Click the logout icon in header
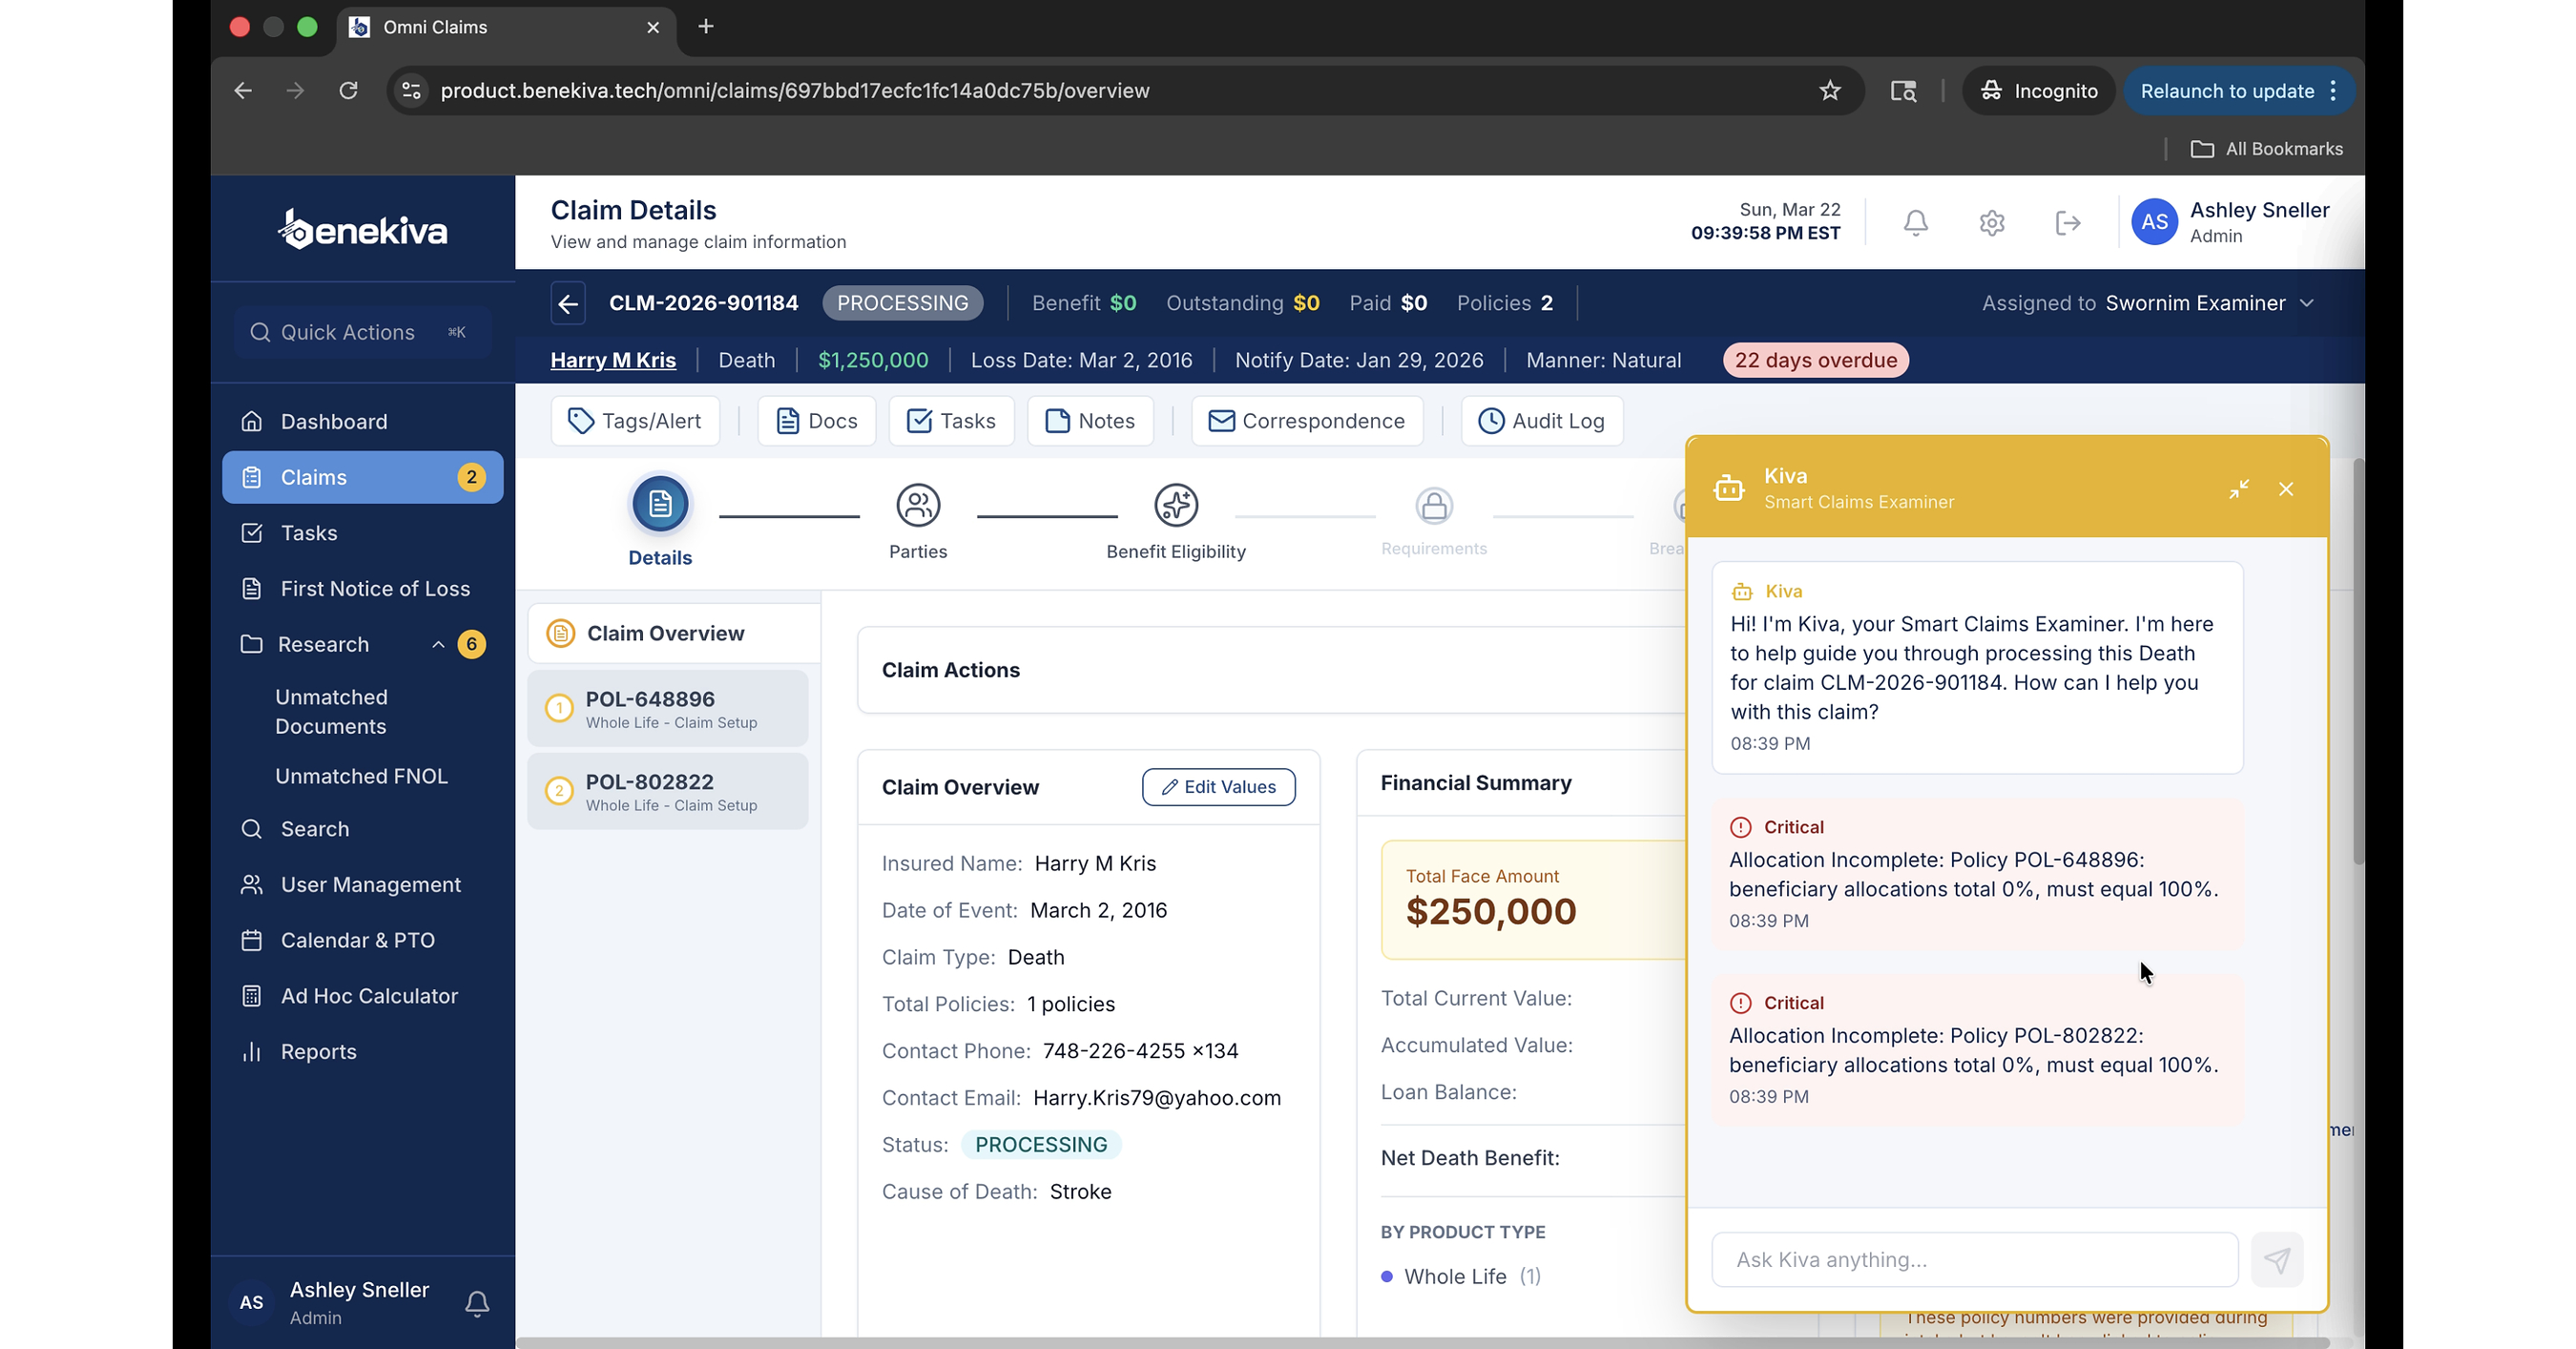Viewport: 2576px width, 1349px height. (x=2067, y=222)
